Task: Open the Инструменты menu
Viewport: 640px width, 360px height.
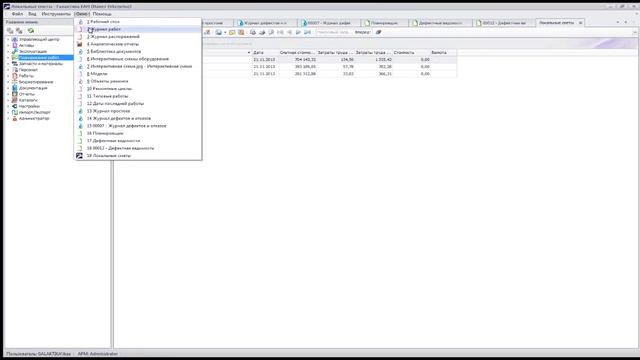Action: tap(56, 14)
